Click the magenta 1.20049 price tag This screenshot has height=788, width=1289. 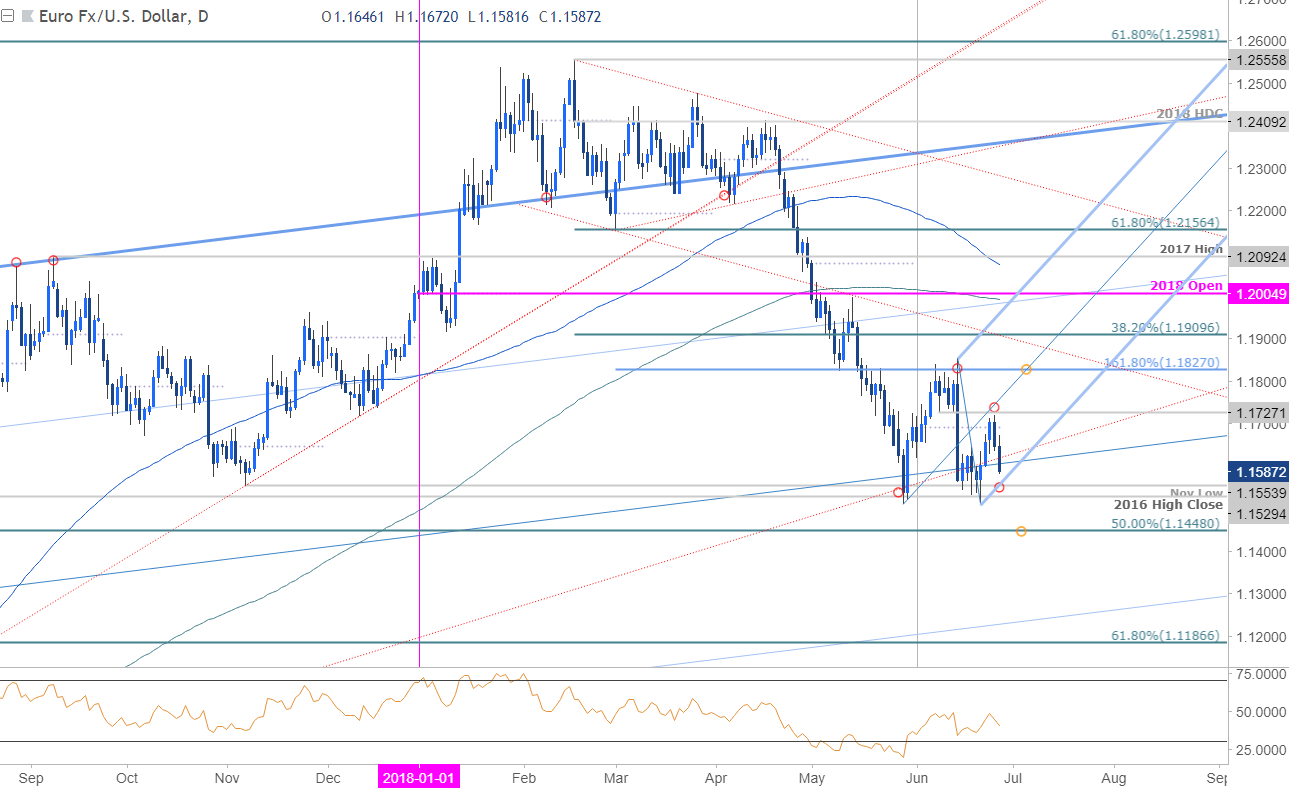[1261, 294]
